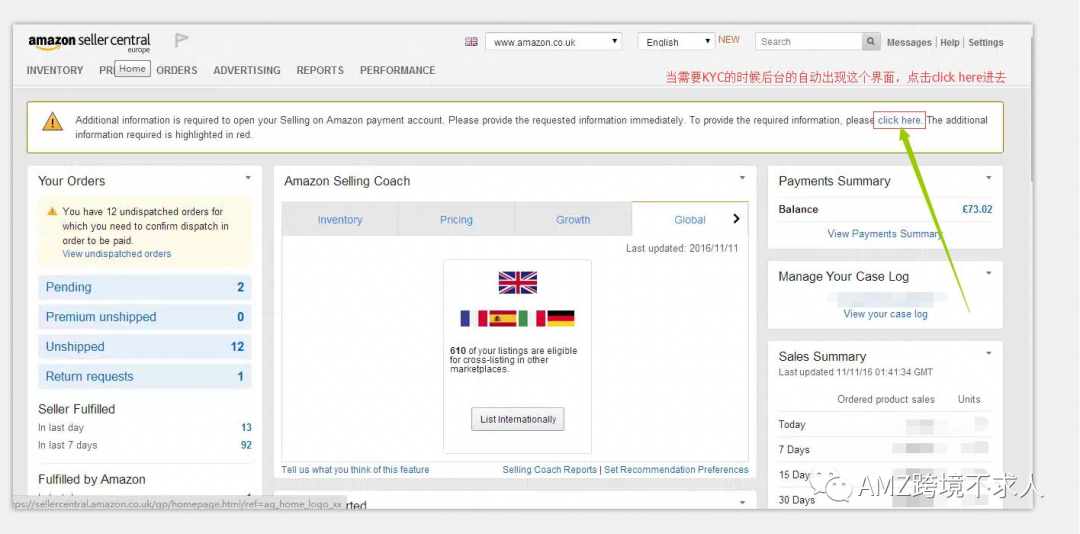This screenshot has width=1080, height=534.
Task: Click the Home tooltip label
Action: tap(132, 69)
